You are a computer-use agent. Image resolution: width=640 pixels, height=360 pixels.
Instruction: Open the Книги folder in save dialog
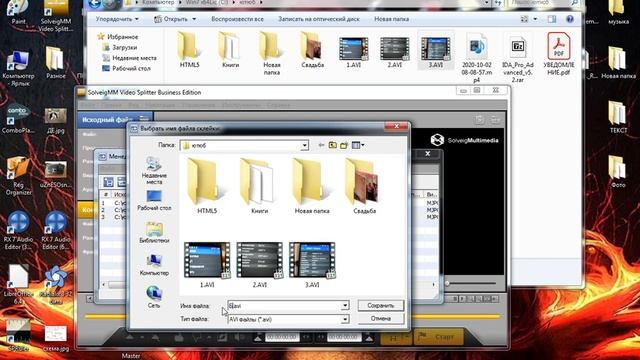pos(259,186)
